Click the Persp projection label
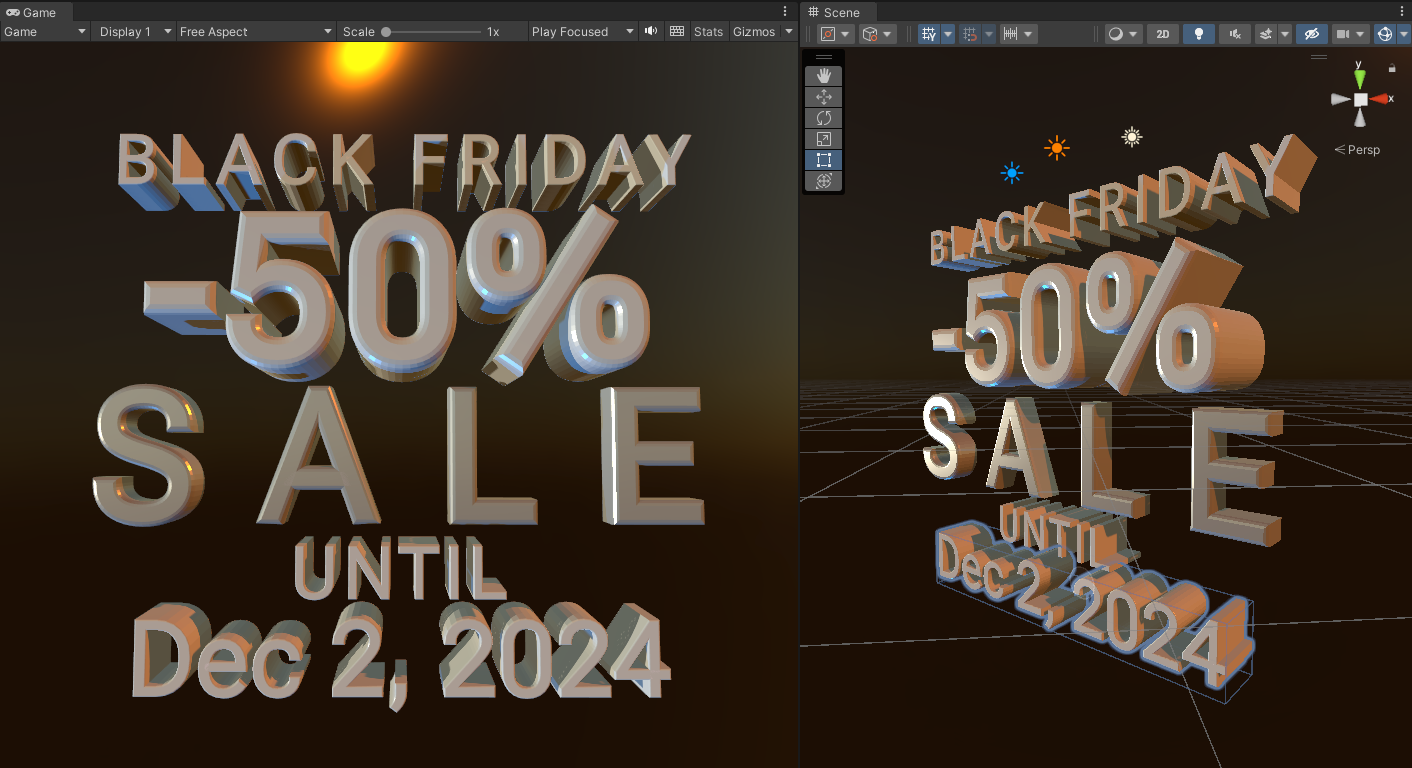 coord(1357,150)
